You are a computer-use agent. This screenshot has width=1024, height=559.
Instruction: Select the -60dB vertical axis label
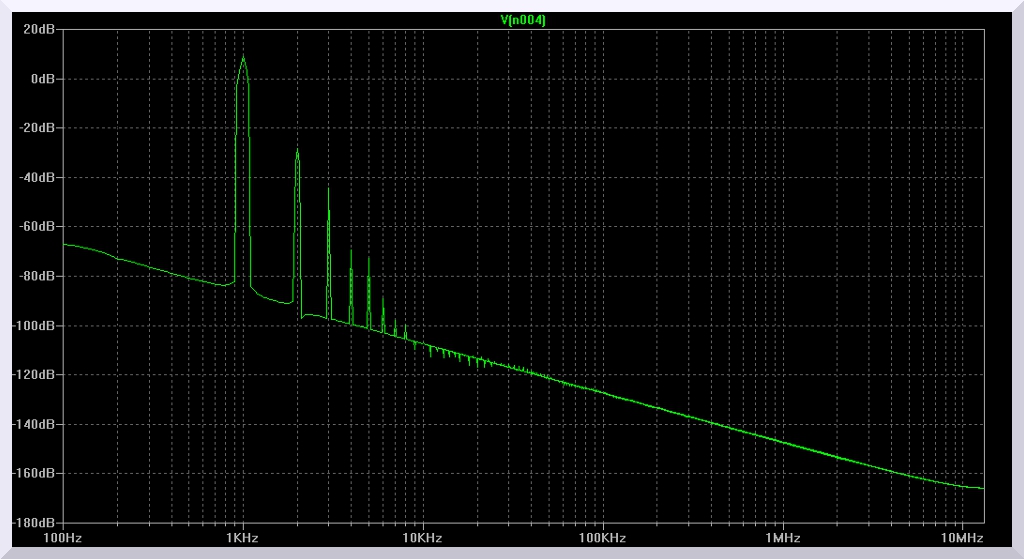(38, 227)
